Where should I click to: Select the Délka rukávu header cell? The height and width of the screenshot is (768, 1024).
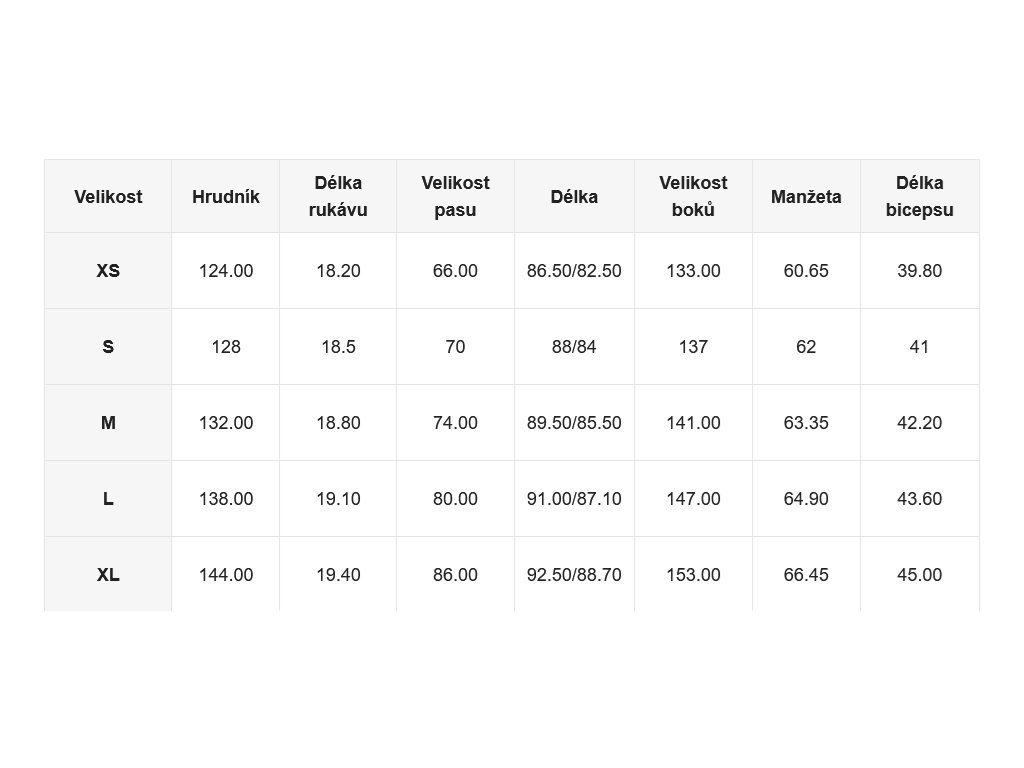coord(338,197)
